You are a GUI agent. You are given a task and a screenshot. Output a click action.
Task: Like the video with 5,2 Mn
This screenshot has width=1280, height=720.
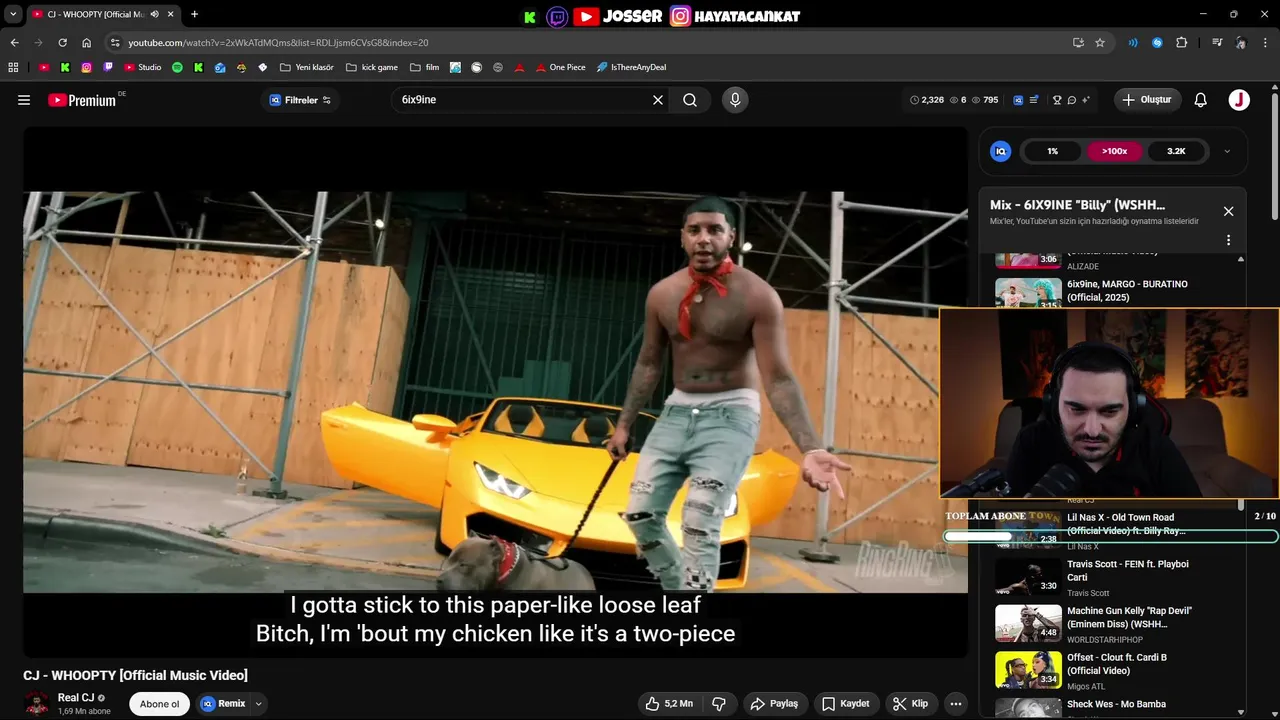click(669, 704)
